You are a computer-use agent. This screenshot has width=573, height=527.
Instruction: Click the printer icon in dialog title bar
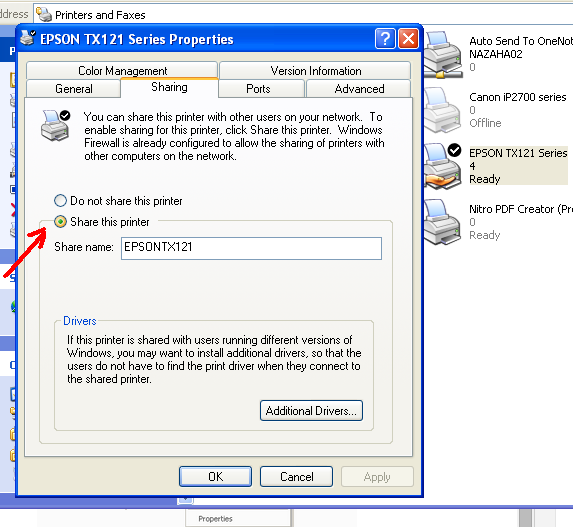28,38
